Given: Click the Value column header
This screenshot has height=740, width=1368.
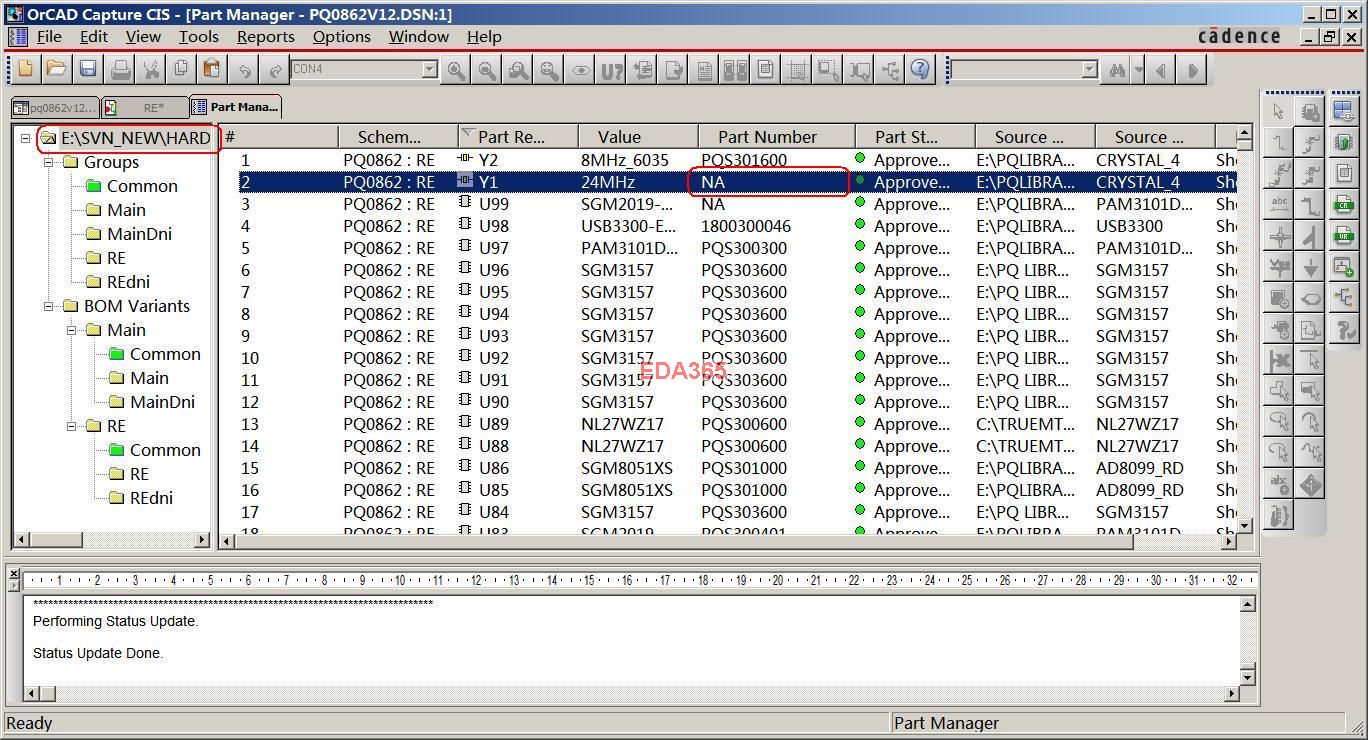Looking at the screenshot, I should (x=619, y=137).
